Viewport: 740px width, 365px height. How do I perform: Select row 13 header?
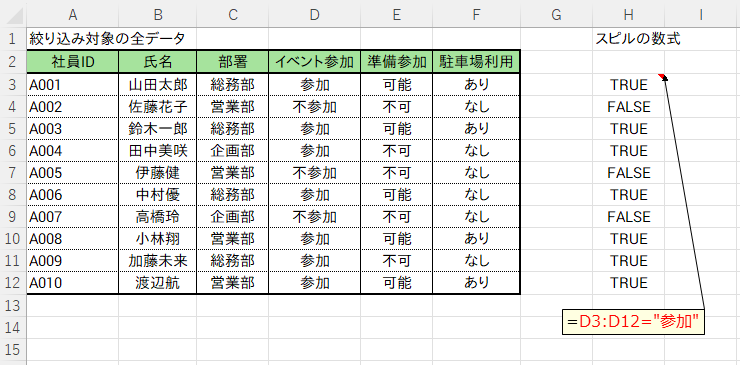pos(13,305)
